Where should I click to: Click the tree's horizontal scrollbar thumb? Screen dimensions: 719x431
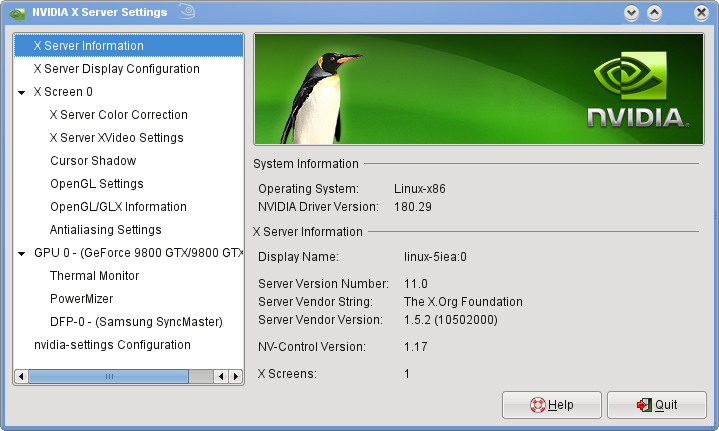(109, 376)
